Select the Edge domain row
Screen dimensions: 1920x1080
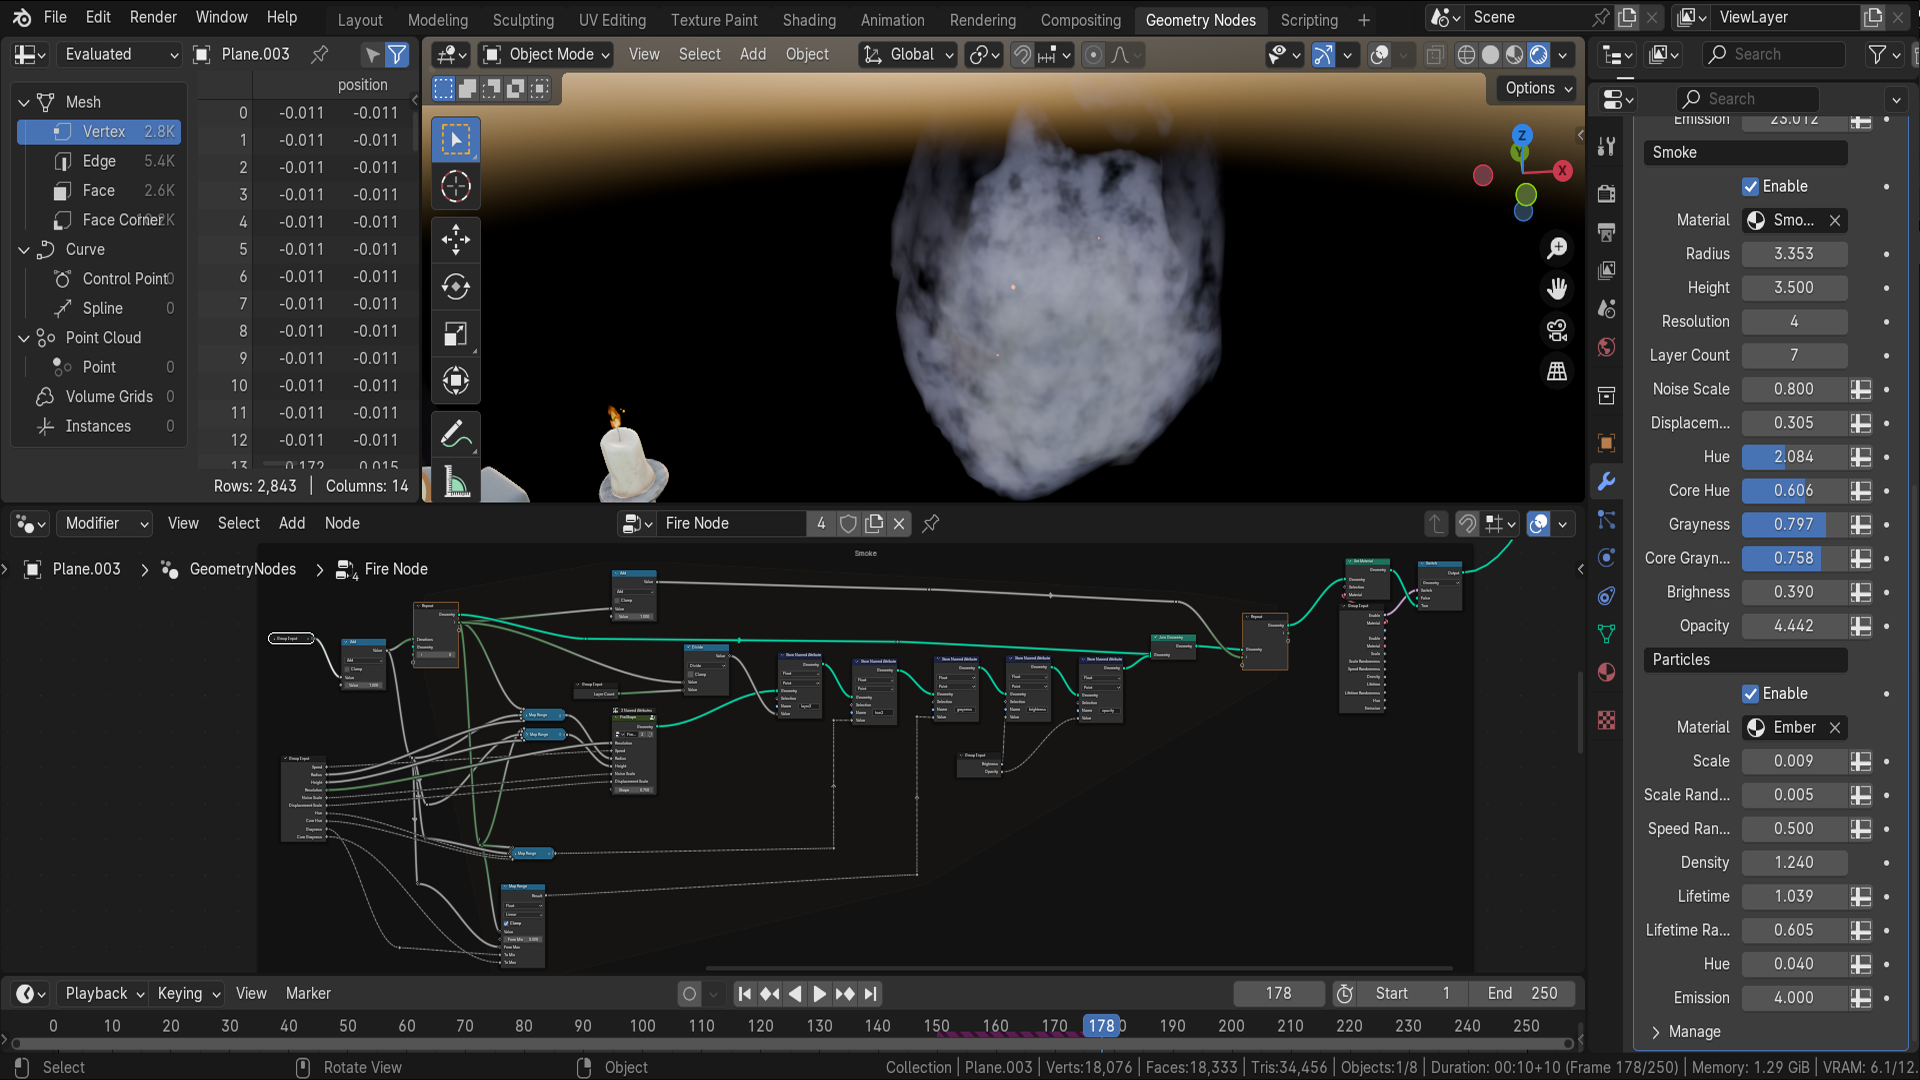(99, 161)
